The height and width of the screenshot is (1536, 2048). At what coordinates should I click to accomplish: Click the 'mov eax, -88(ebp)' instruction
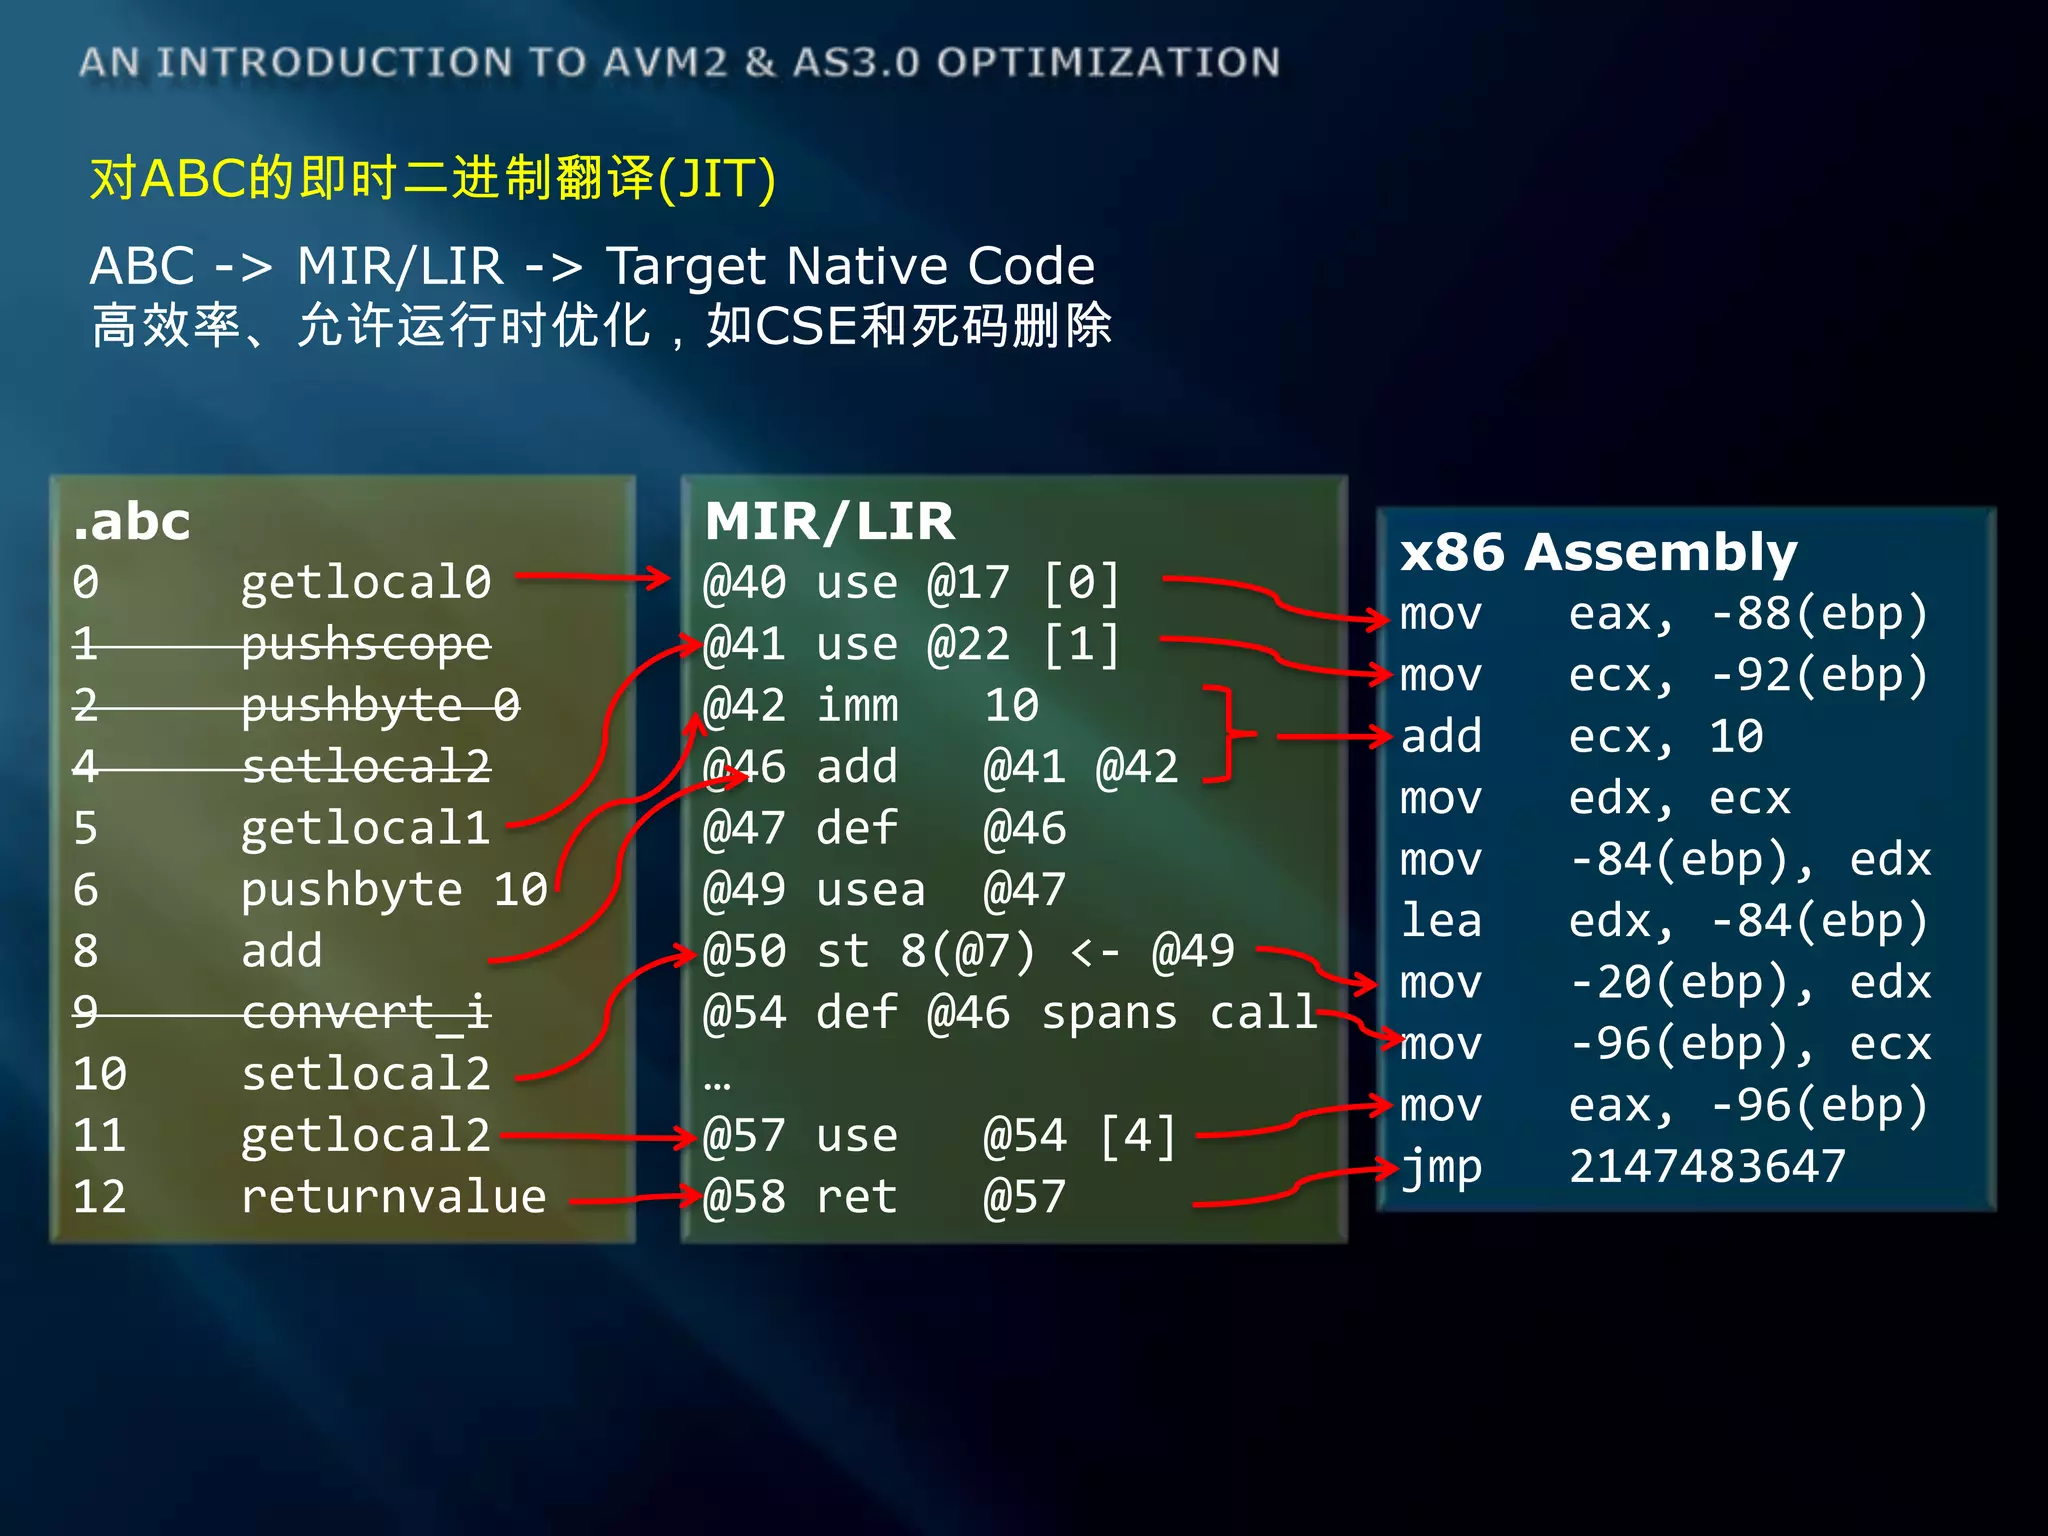1665,614
